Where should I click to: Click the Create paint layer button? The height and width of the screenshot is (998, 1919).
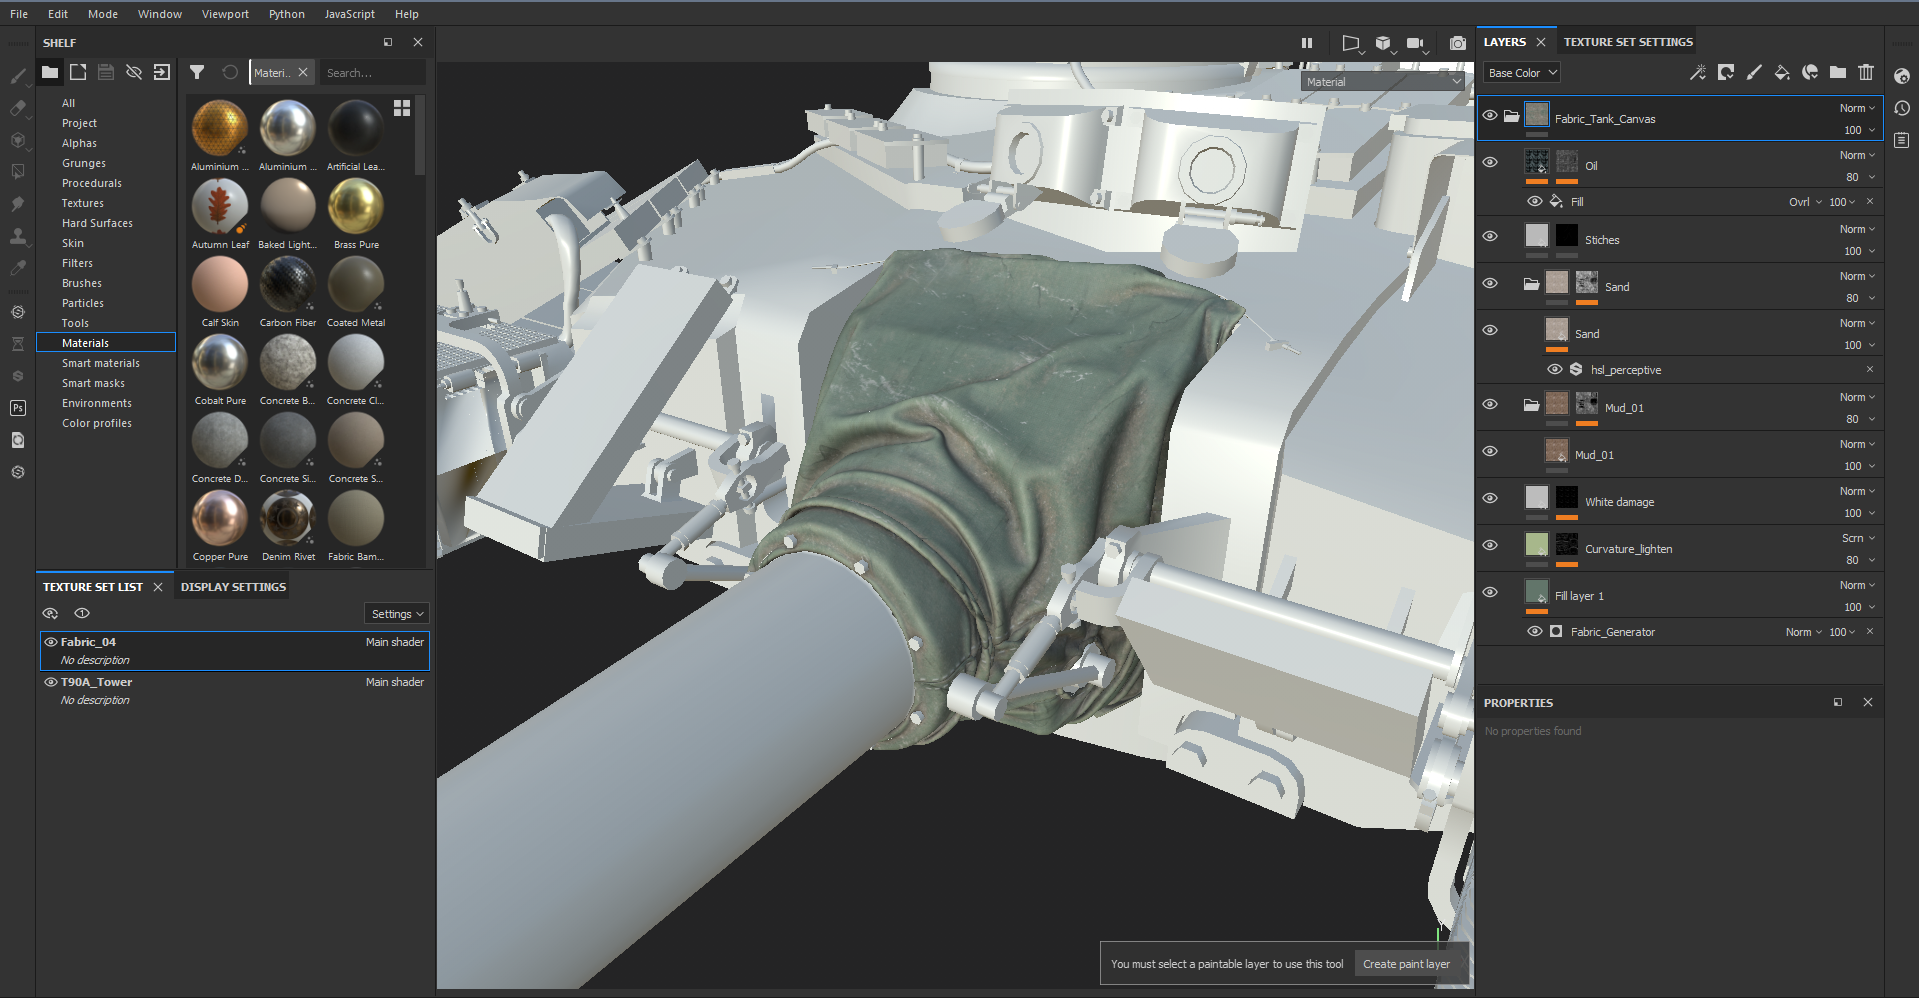1405,964
